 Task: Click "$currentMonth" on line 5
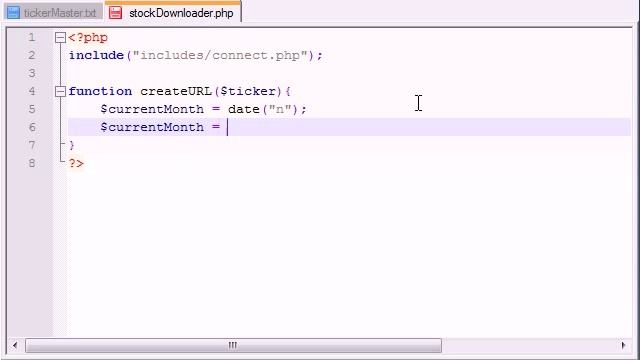point(152,109)
